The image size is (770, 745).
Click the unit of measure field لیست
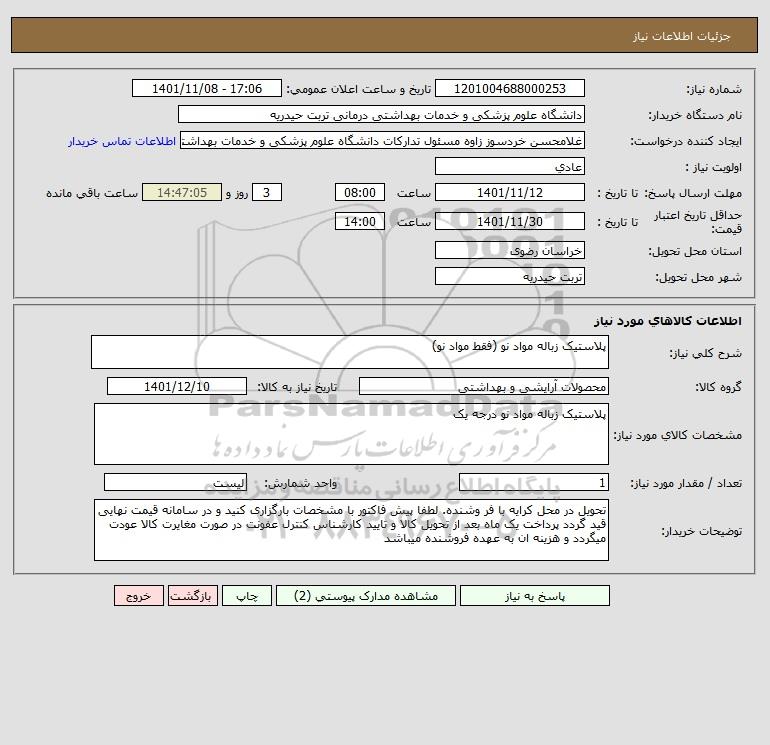click(175, 482)
